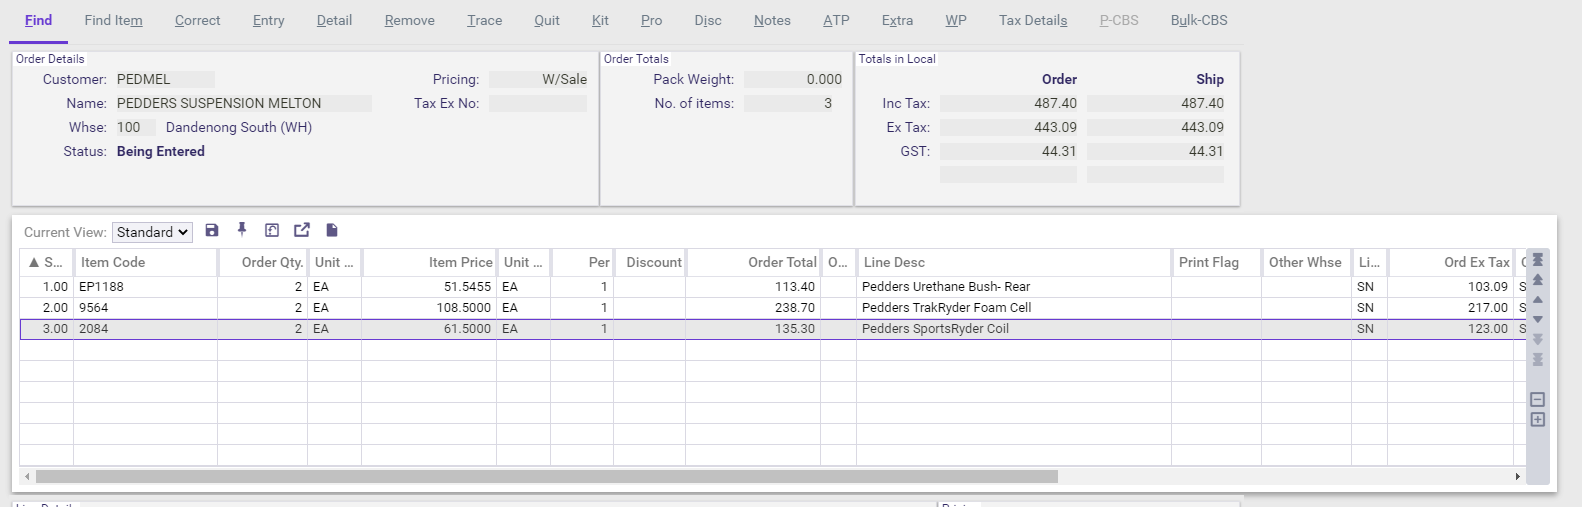Select the Detail menu option
The image size is (1582, 507).
pyautogui.click(x=334, y=20)
